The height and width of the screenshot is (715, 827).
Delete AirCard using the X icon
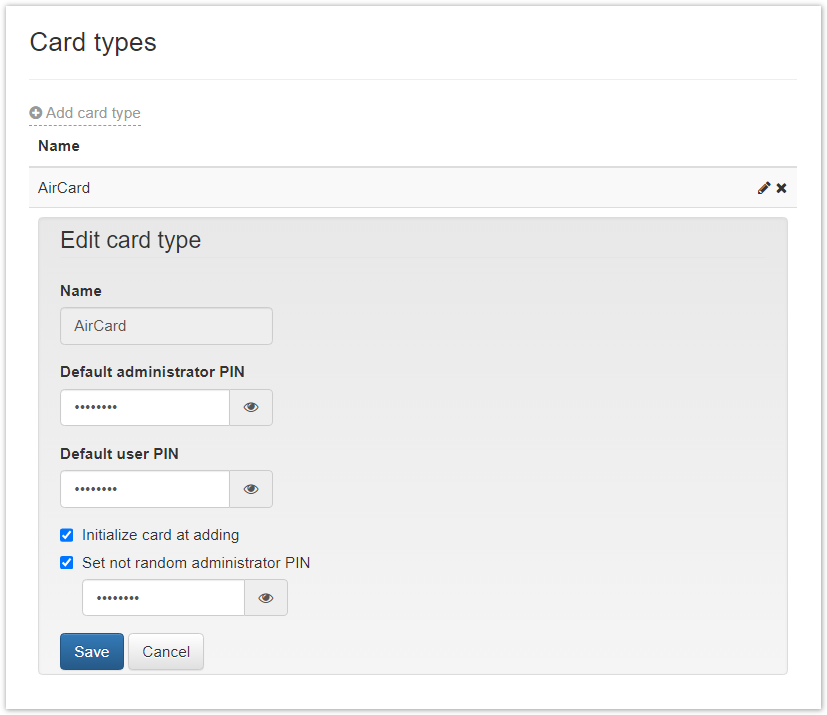click(782, 188)
